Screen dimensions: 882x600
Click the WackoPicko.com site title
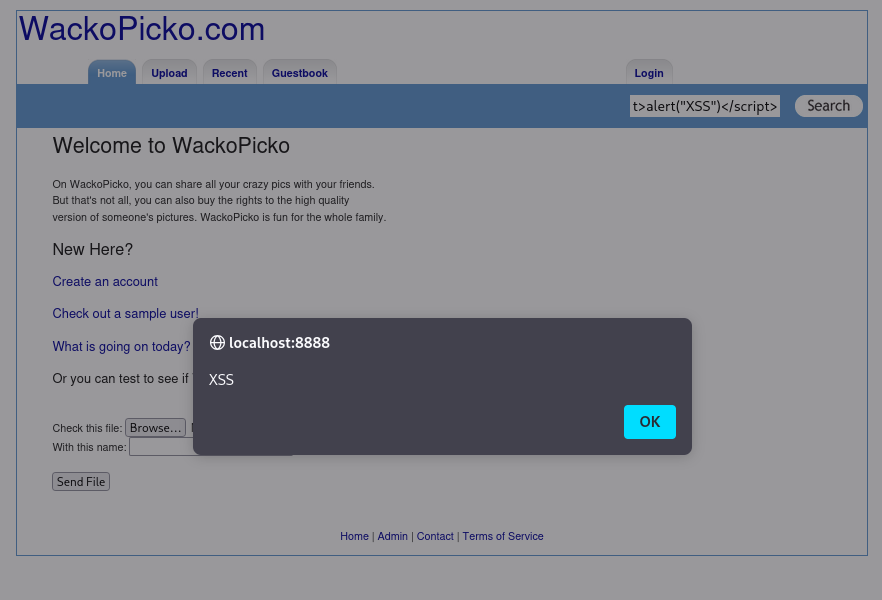click(x=142, y=29)
